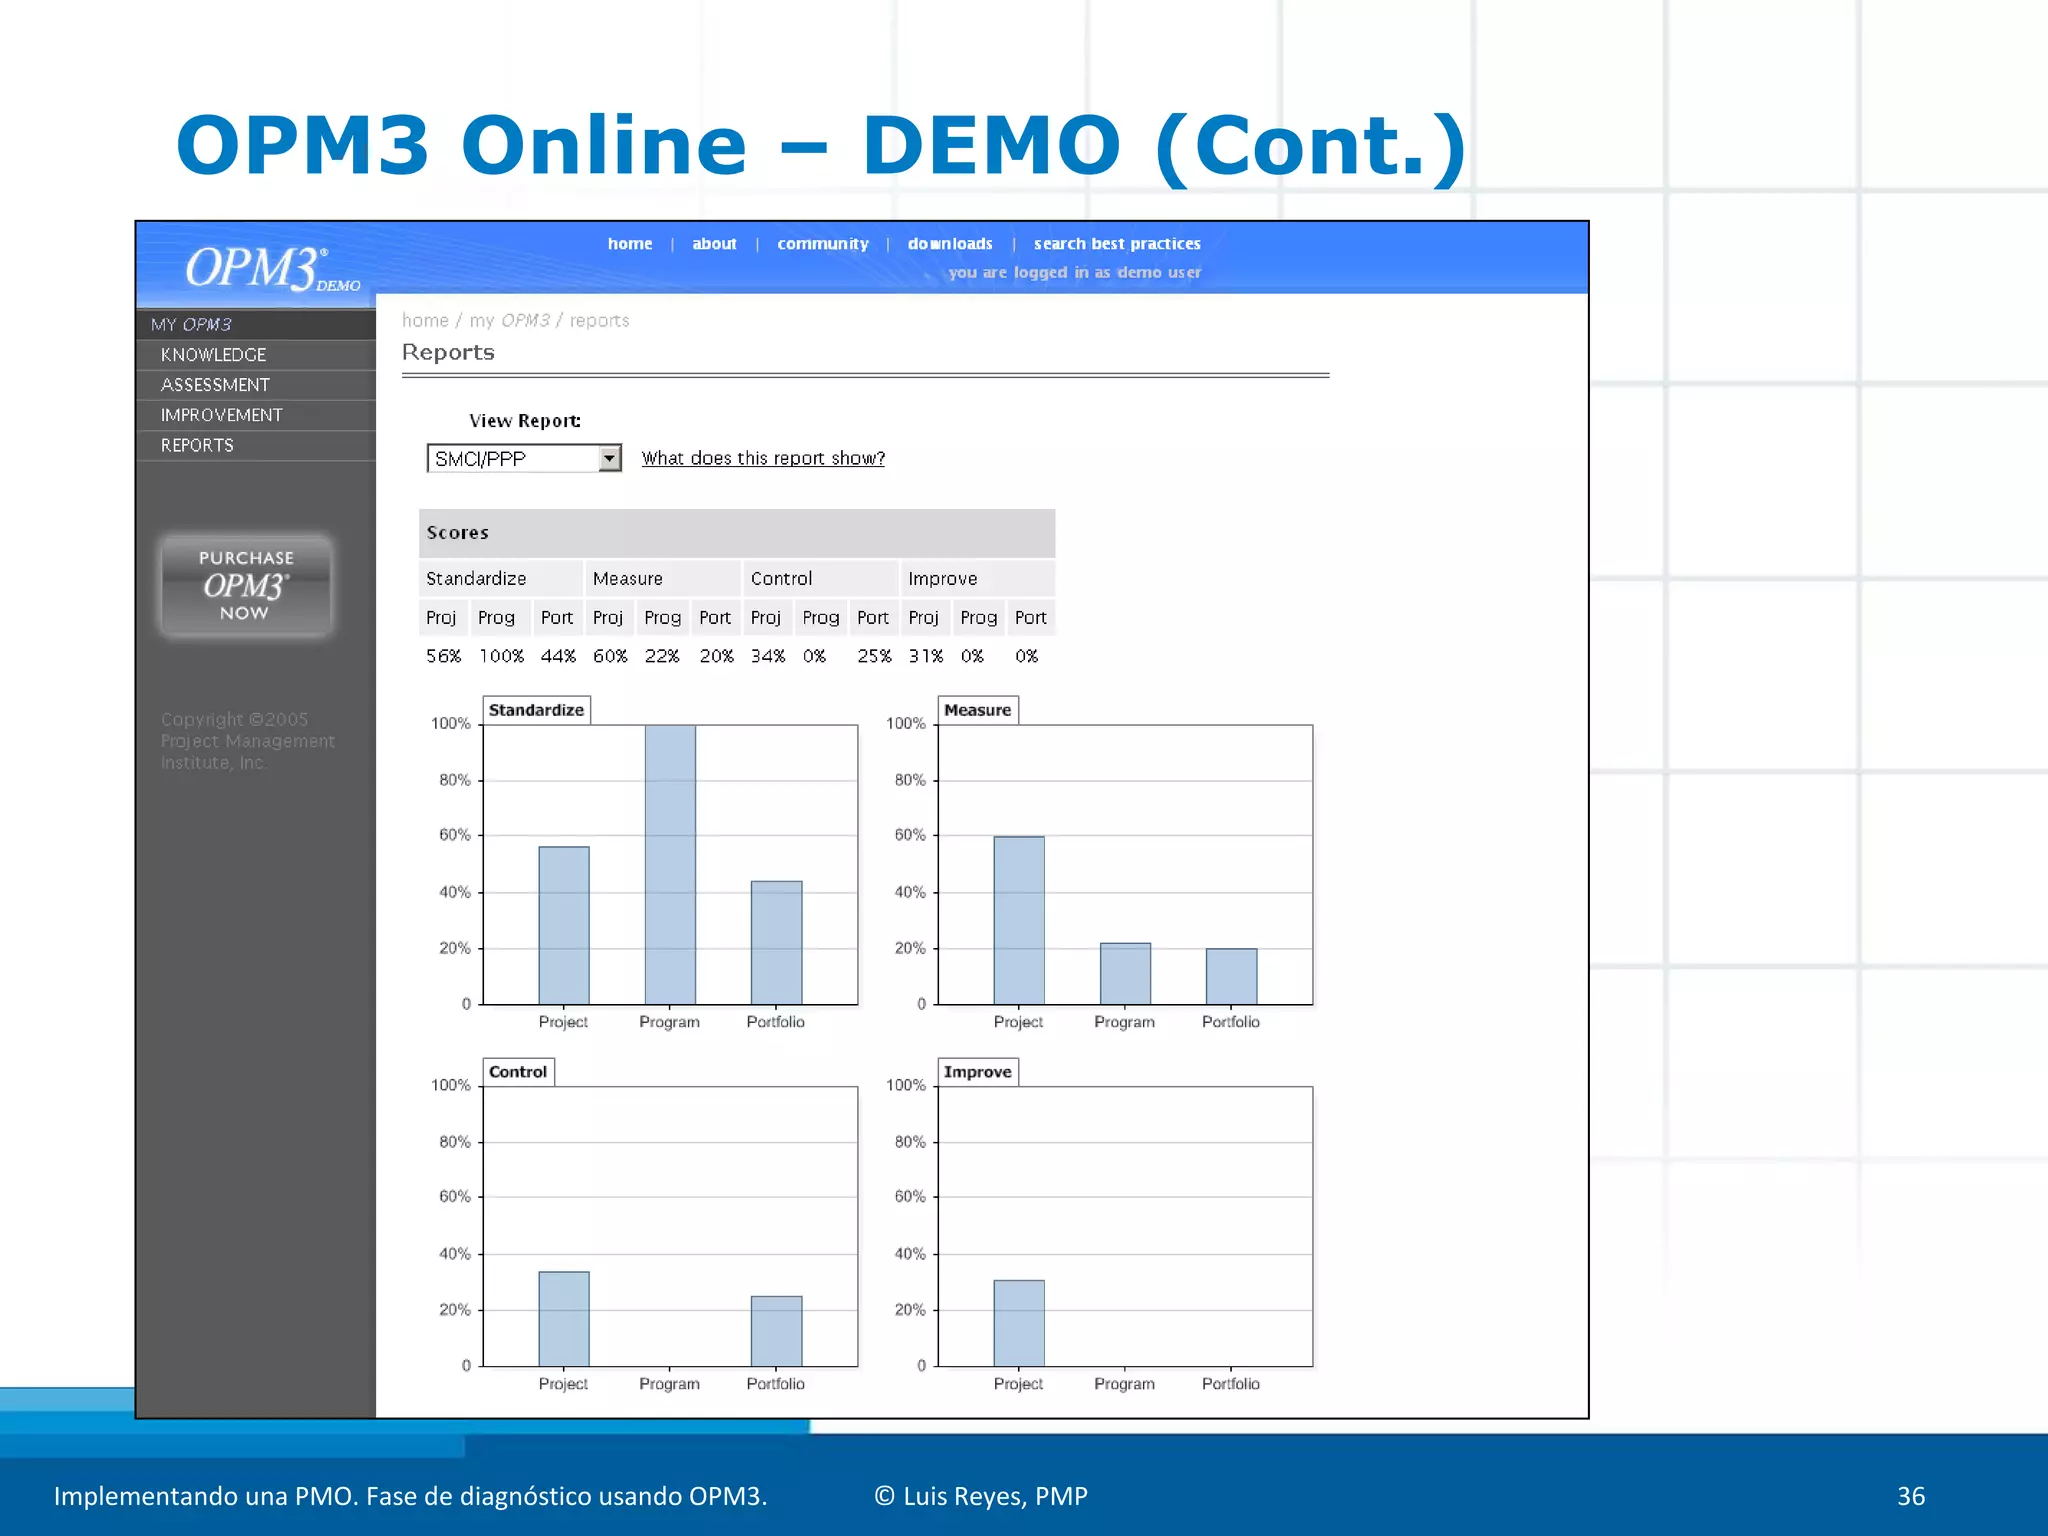Image resolution: width=2048 pixels, height=1536 pixels.
Task: Click the OPM3 DEMO logo
Action: click(272, 268)
